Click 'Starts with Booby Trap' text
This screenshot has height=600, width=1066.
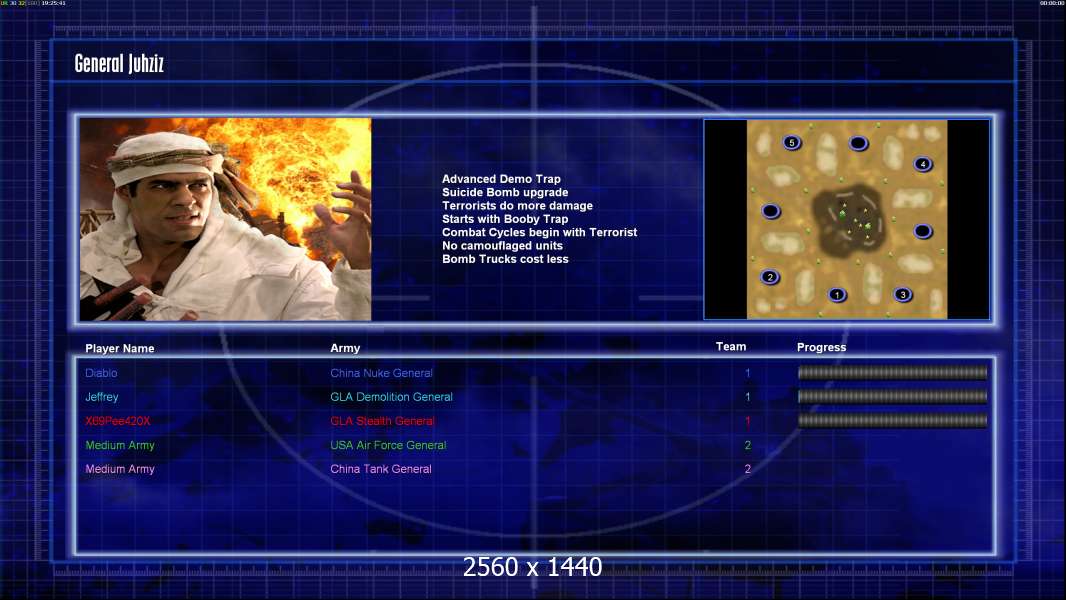505,219
